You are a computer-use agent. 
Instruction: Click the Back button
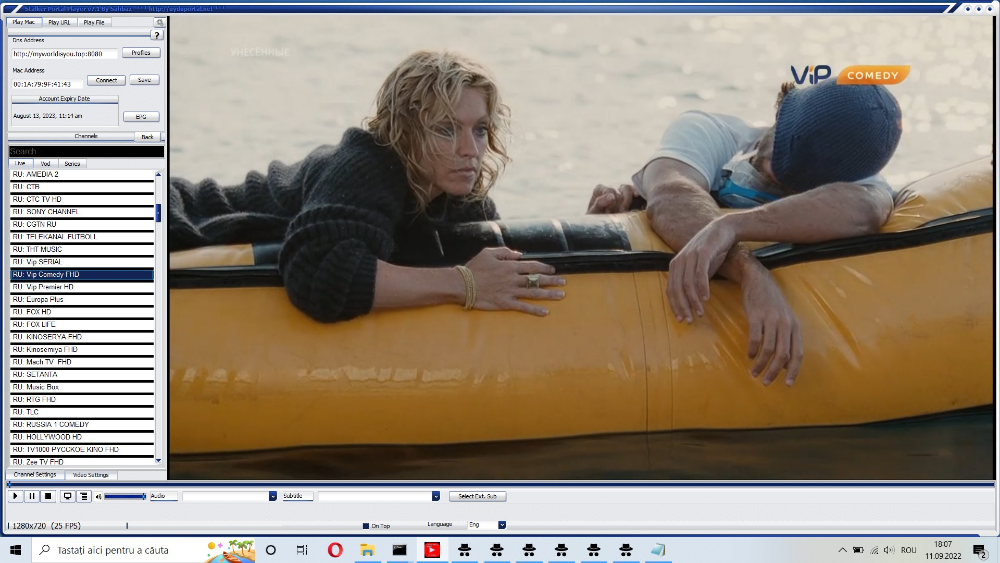click(147, 136)
